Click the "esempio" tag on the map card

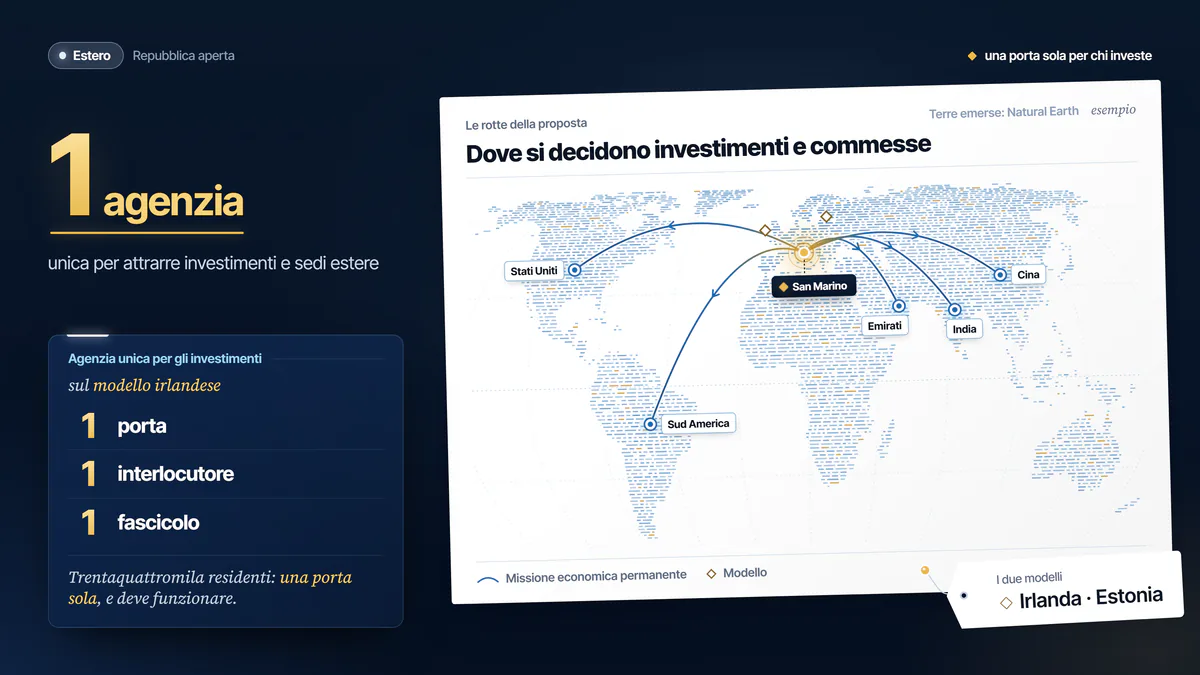coord(1113,110)
